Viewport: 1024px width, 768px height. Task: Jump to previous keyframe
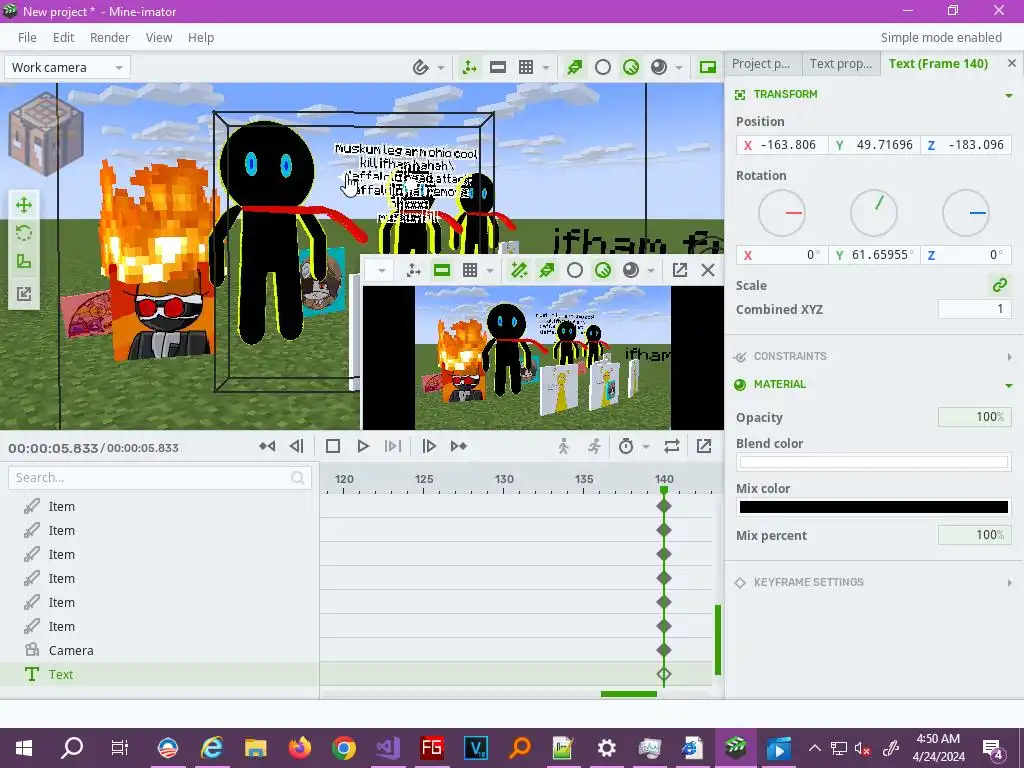pos(267,446)
